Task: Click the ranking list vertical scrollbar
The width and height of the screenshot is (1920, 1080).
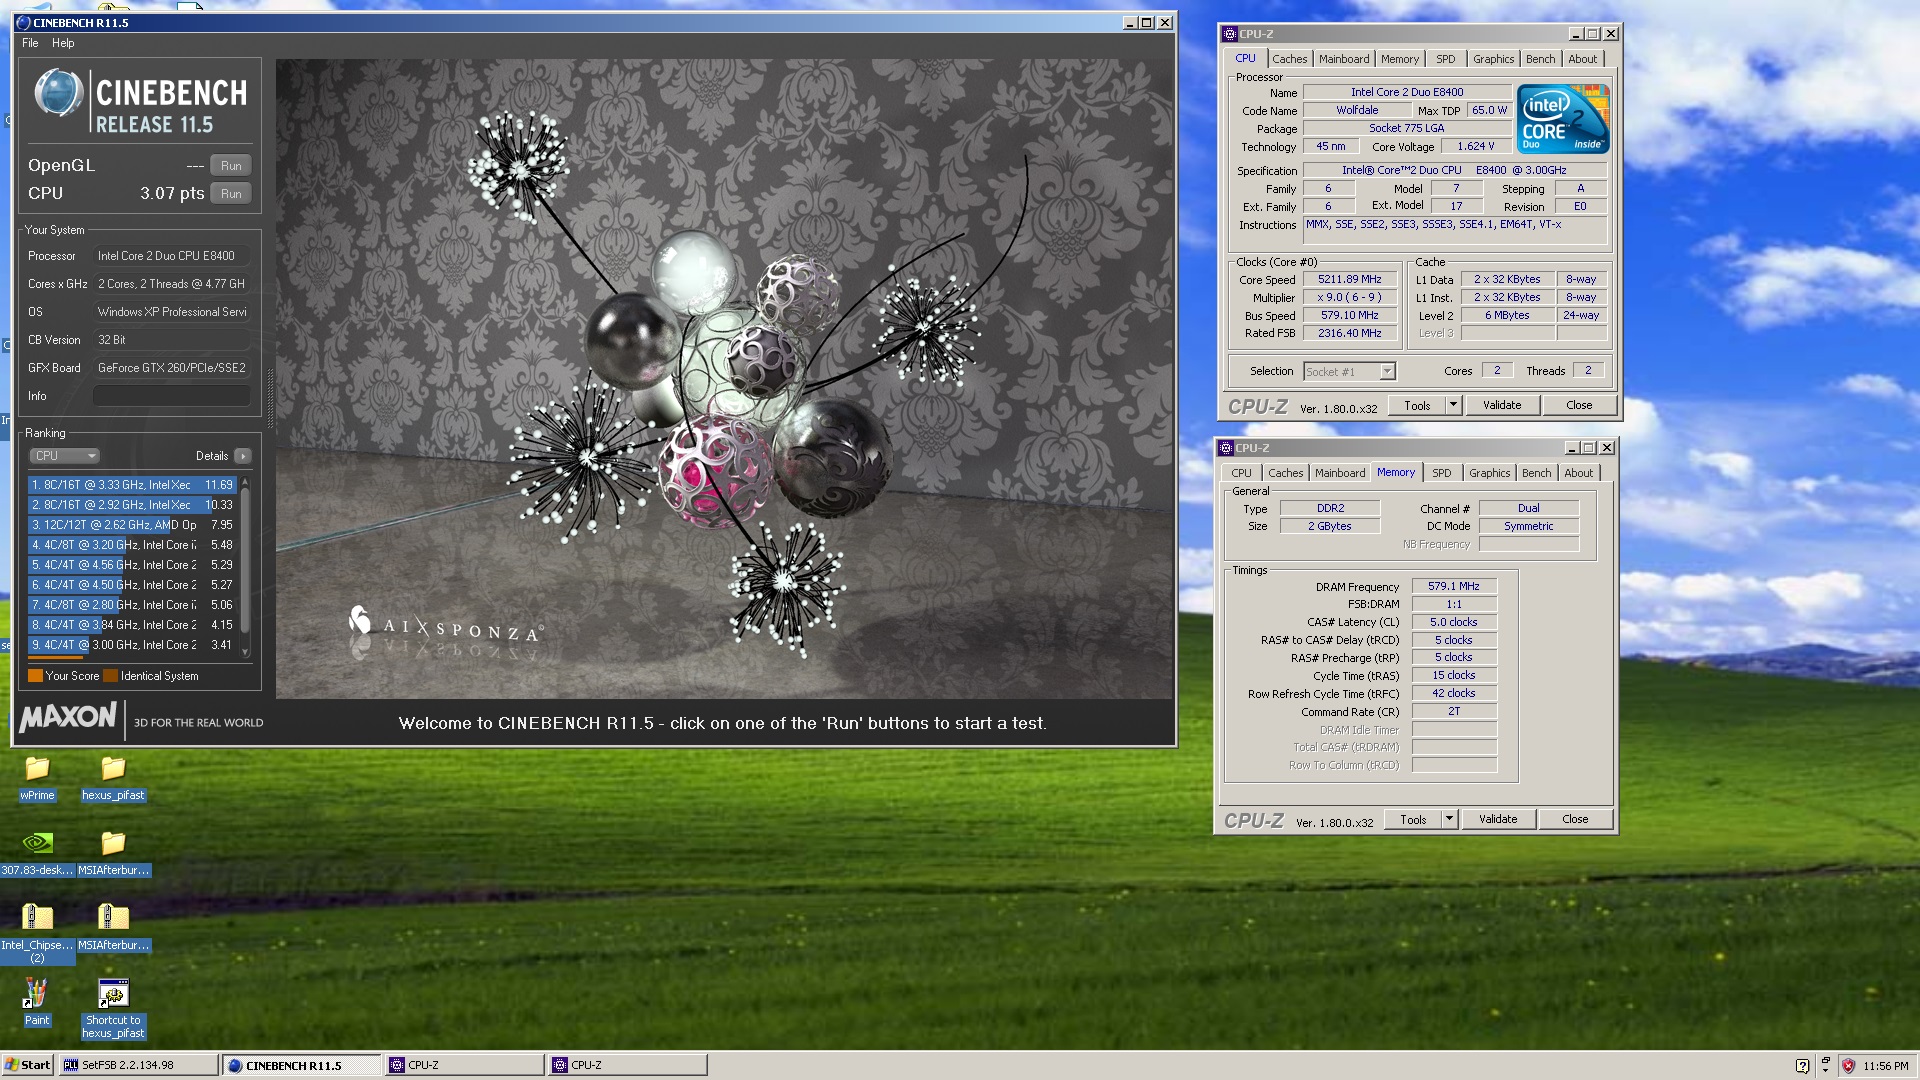Action: point(245,567)
